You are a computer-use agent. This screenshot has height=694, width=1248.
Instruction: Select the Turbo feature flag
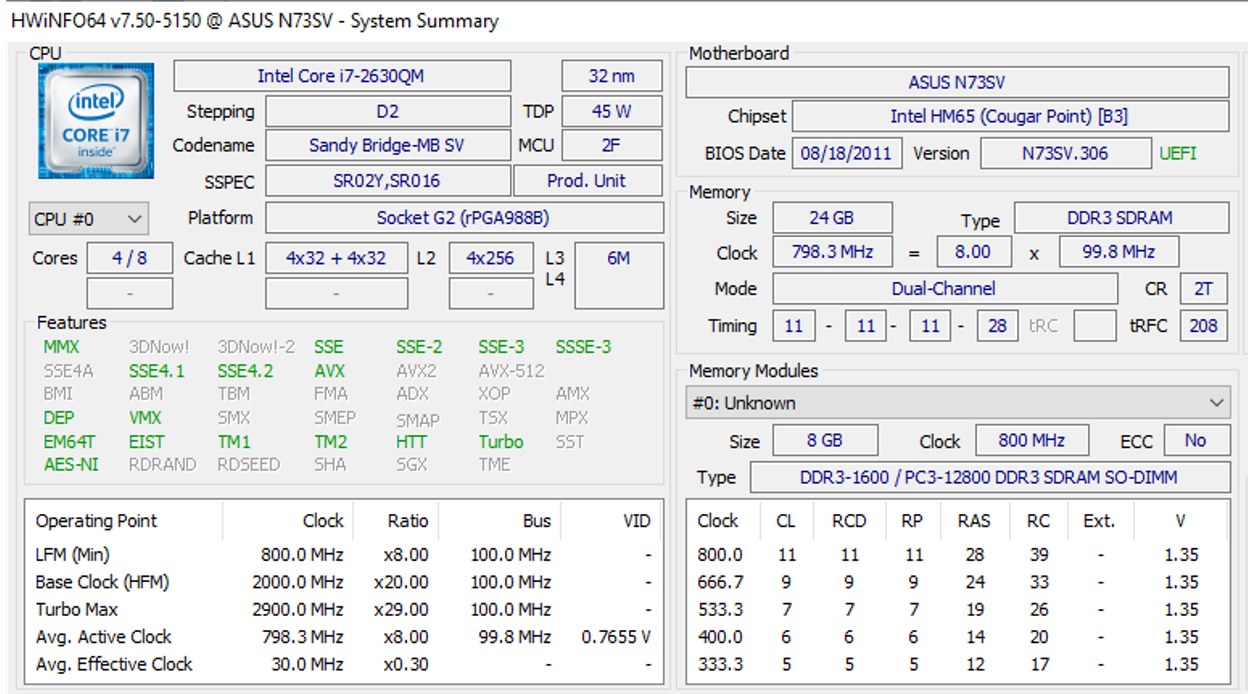click(x=501, y=442)
